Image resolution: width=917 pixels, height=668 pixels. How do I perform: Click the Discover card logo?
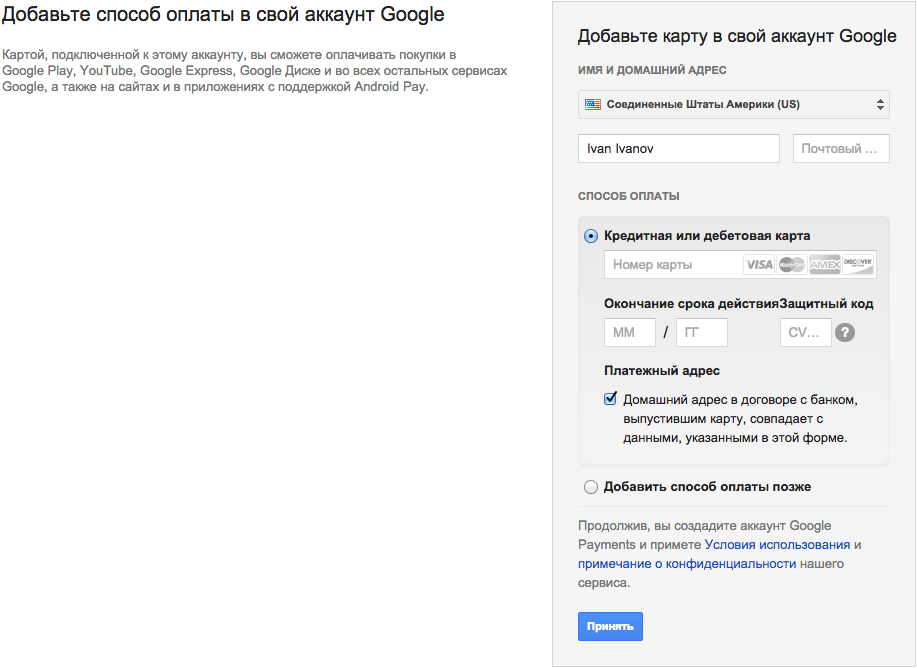point(858,265)
